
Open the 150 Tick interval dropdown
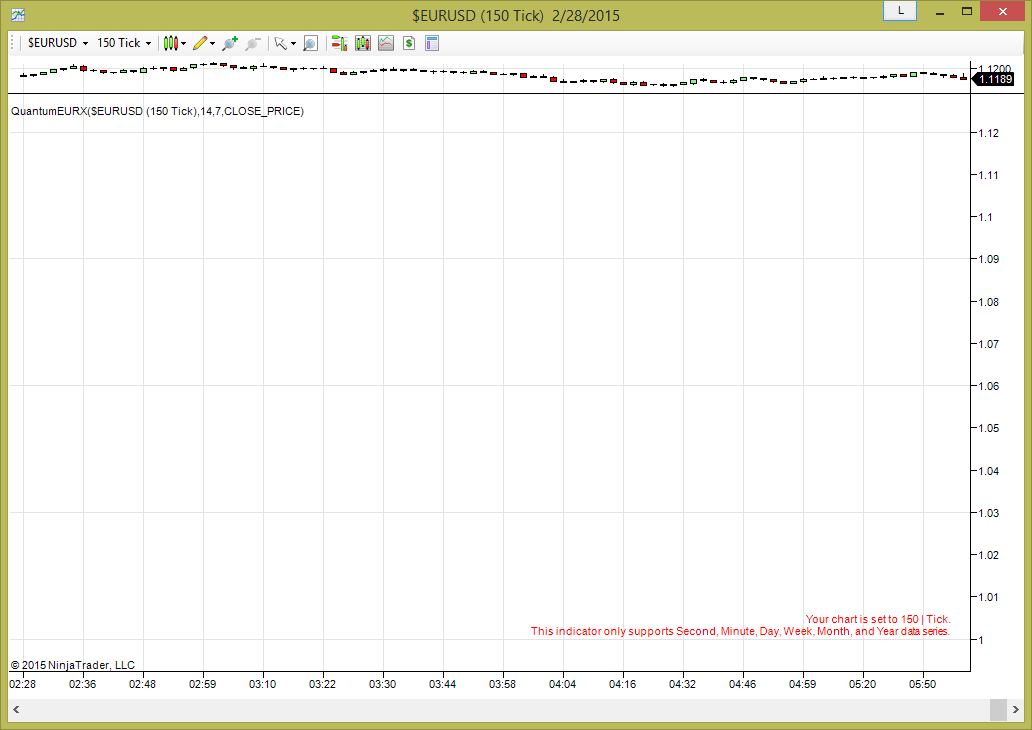pos(124,43)
